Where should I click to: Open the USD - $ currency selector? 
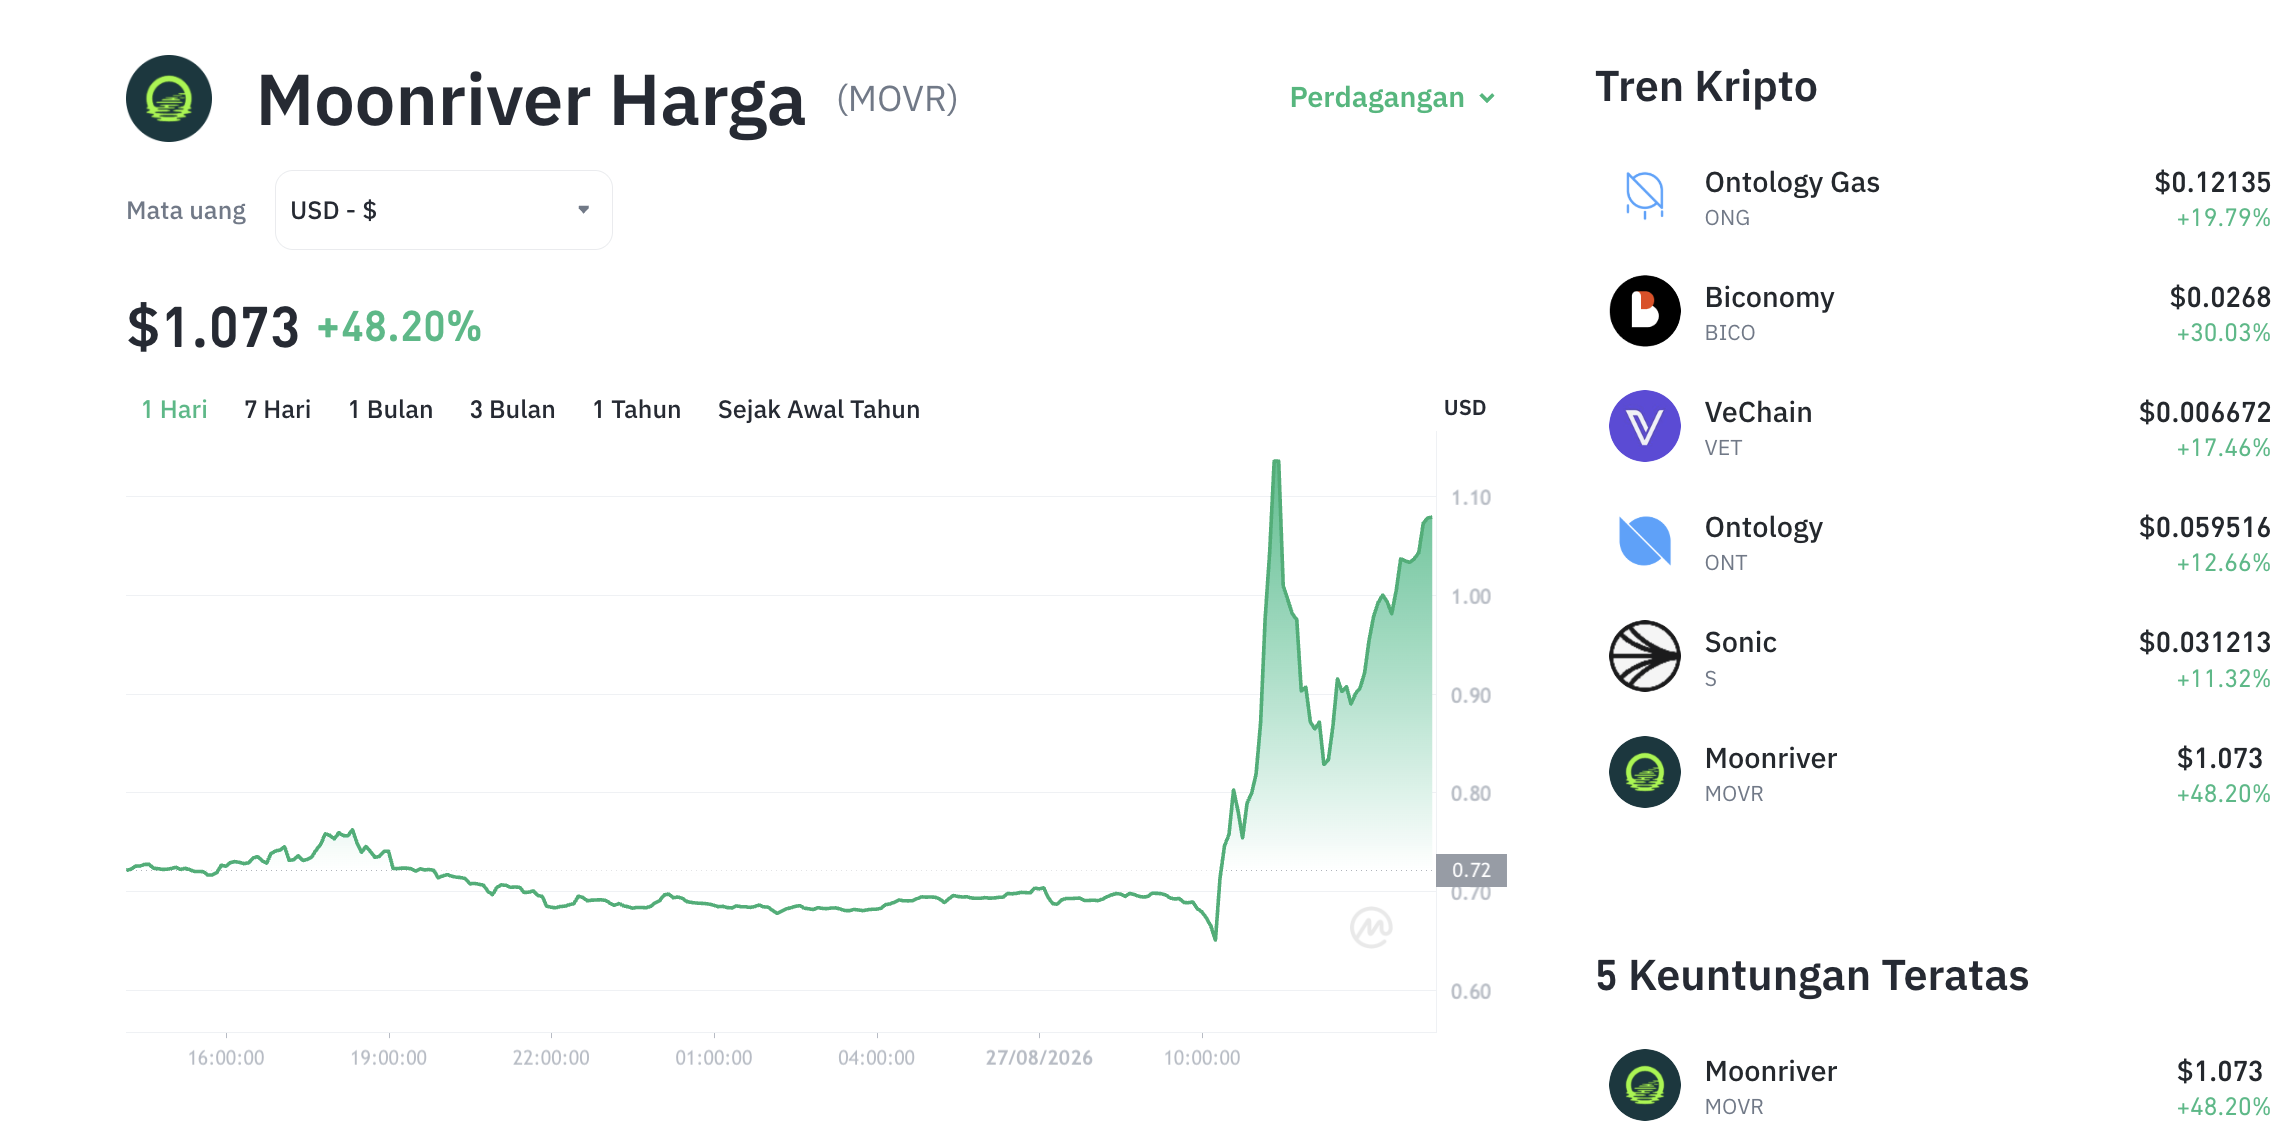coord(443,210)
